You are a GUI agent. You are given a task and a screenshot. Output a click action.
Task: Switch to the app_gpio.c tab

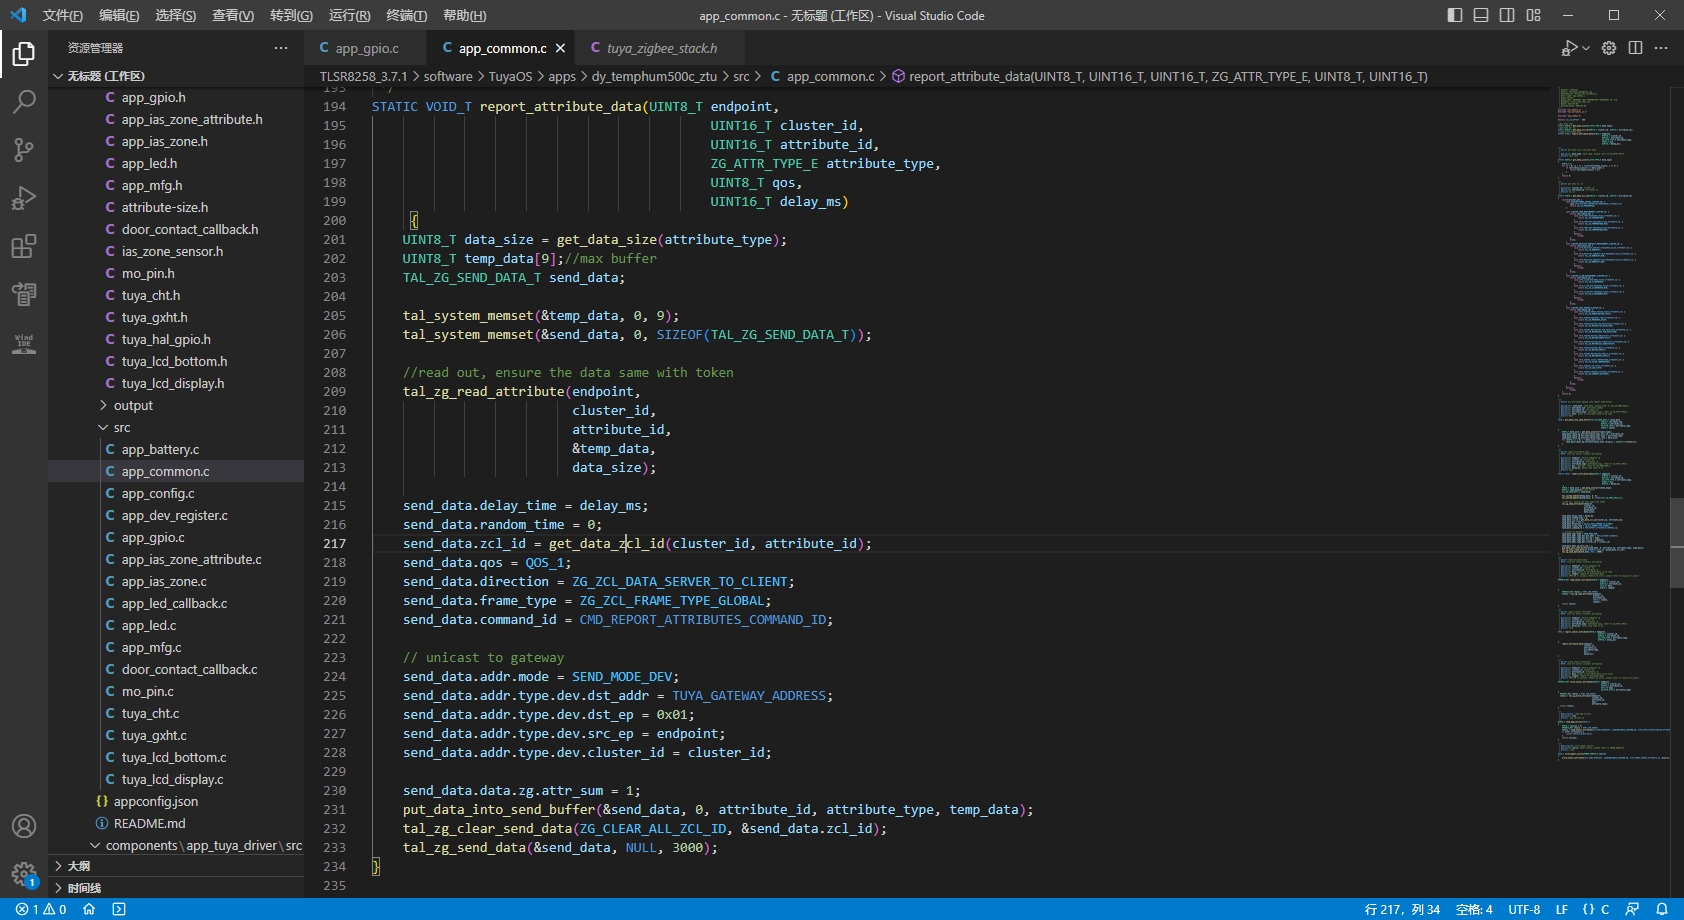point(366,48)
